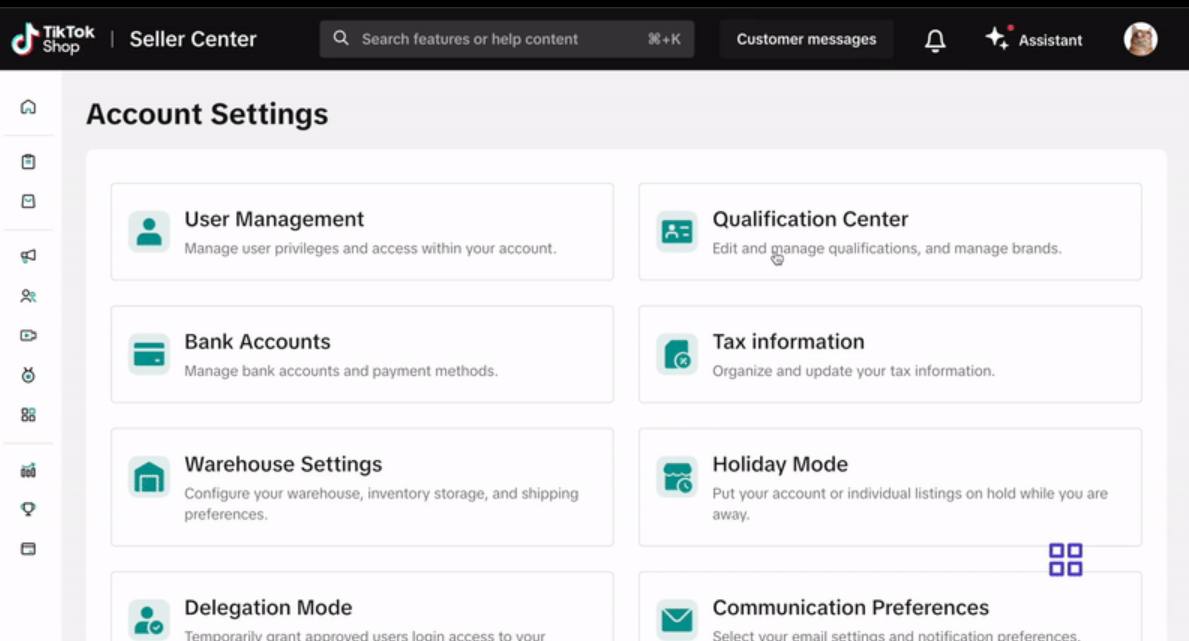1189x641 pixels.
Task: Open the notifications bell
Action: [935, 39]
